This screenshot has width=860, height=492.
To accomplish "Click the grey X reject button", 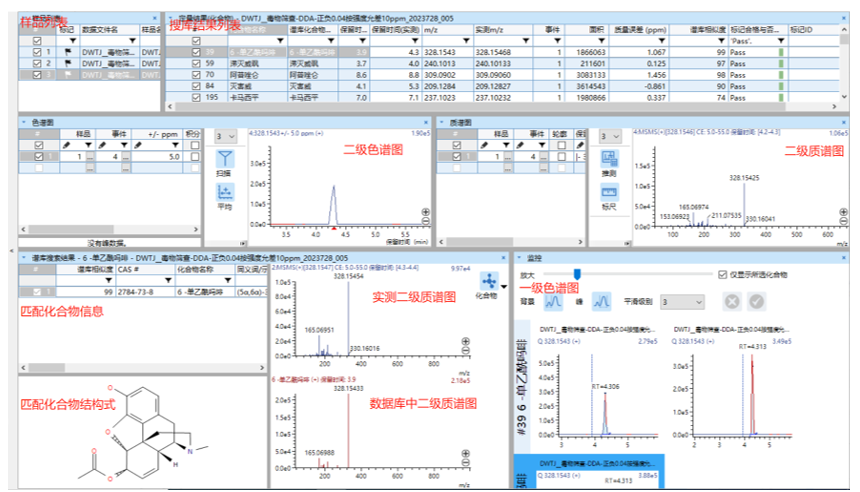I will point(732,301).
